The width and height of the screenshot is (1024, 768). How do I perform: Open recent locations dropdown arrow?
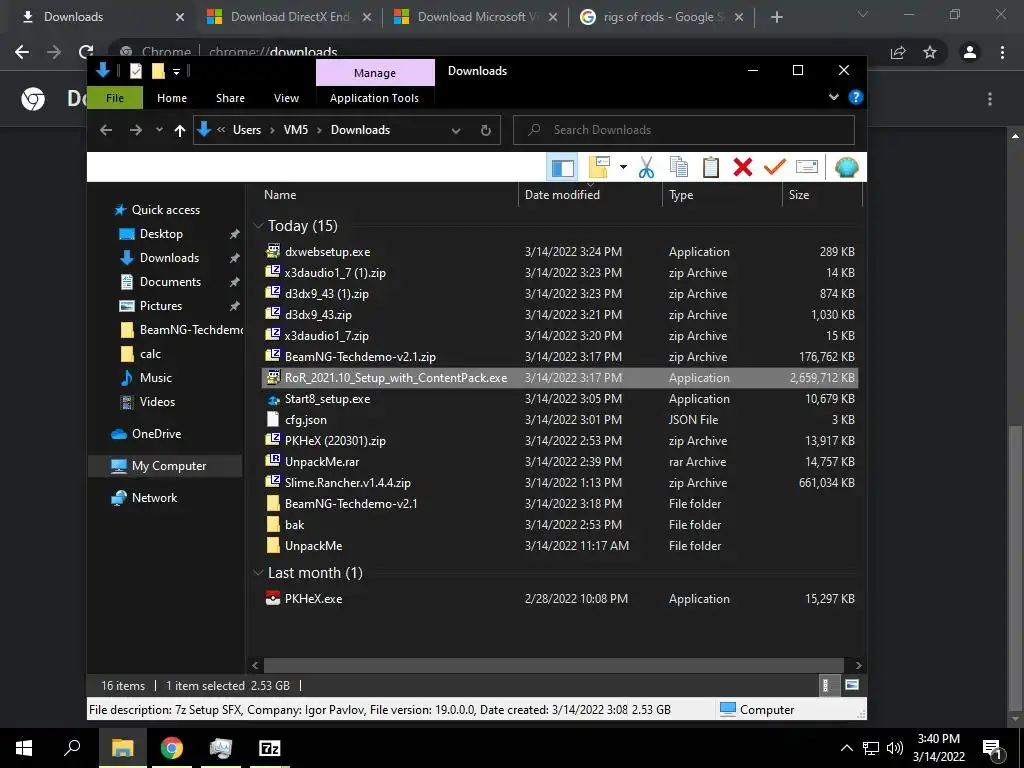coord(159,130)
